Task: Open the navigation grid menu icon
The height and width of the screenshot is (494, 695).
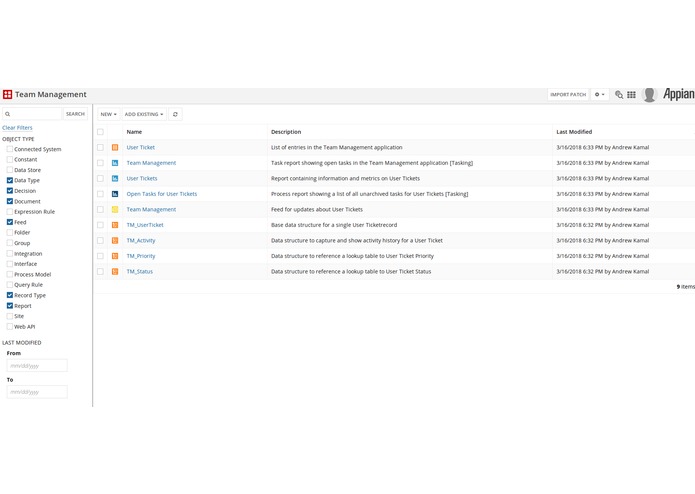Action: tap(631, 94)
